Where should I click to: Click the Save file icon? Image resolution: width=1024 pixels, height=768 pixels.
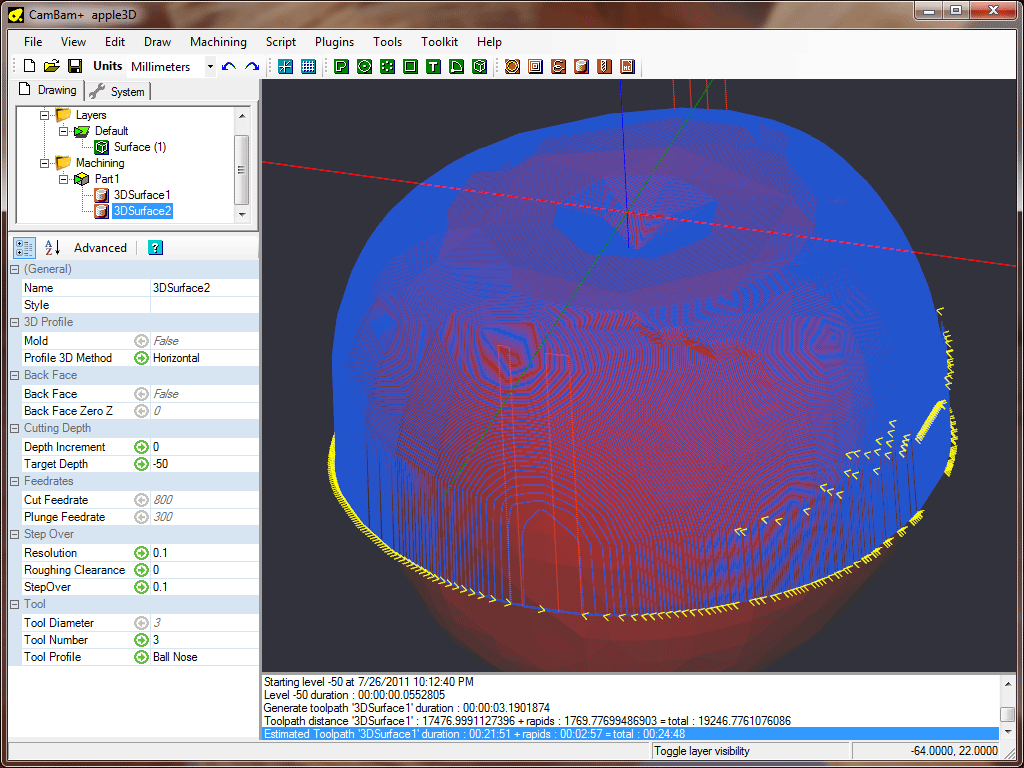(74, 66)
